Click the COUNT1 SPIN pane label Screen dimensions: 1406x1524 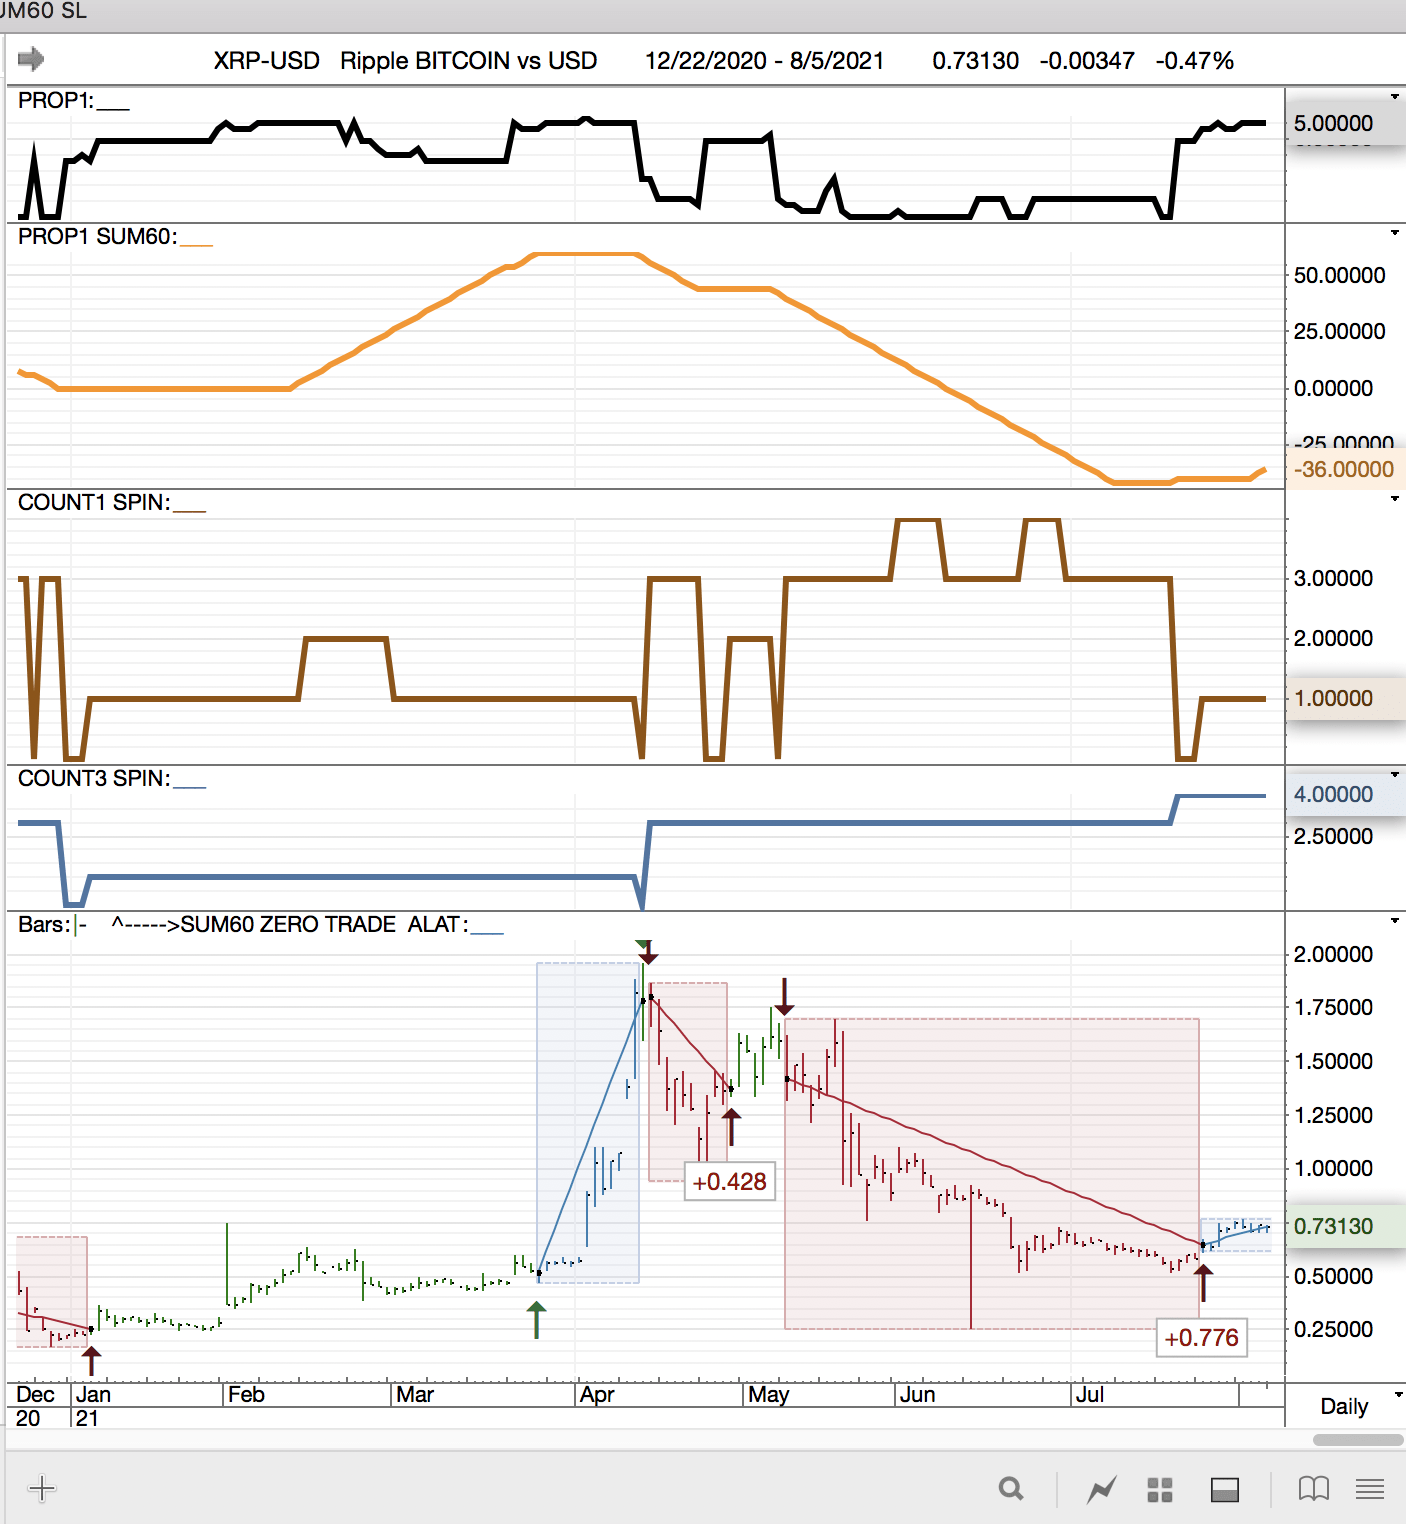(x=94, y=502)
